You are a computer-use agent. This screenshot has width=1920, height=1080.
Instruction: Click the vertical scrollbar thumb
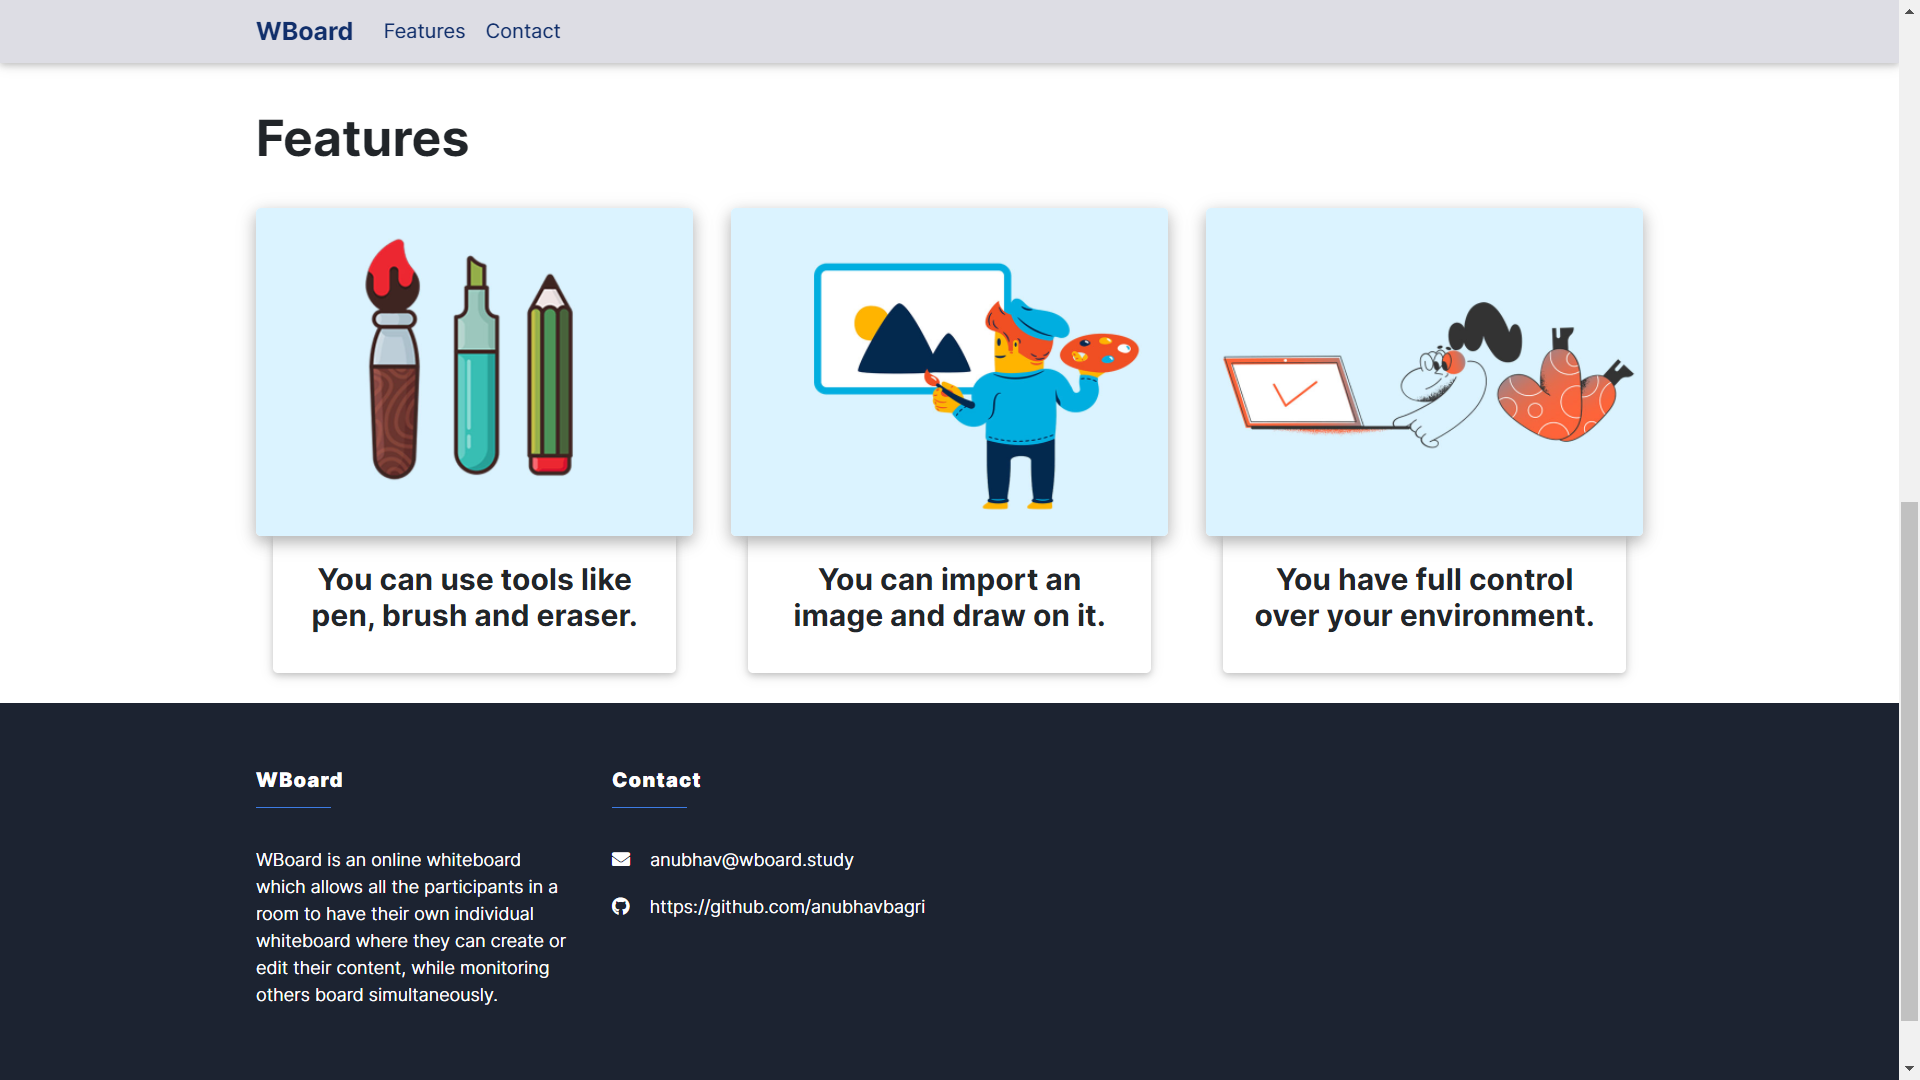(1909, 760)
